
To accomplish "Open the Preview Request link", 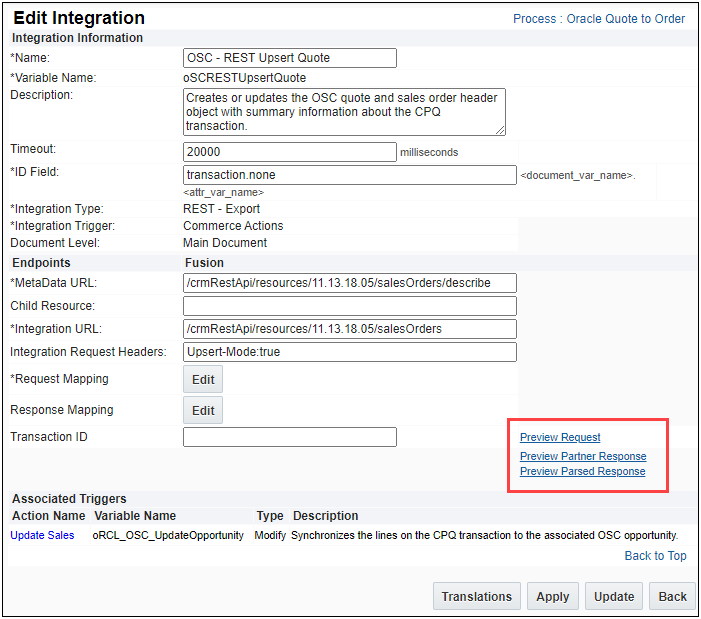I will point(560,437).
